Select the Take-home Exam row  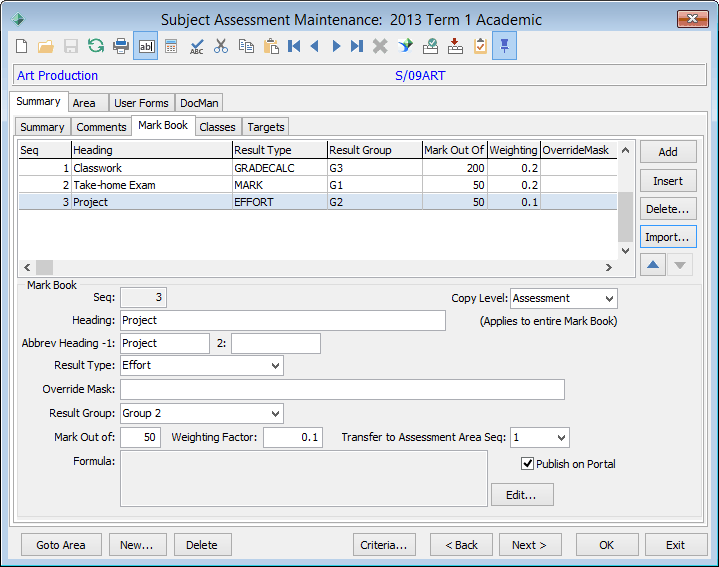pyautogui.click(x=317, y=185)
